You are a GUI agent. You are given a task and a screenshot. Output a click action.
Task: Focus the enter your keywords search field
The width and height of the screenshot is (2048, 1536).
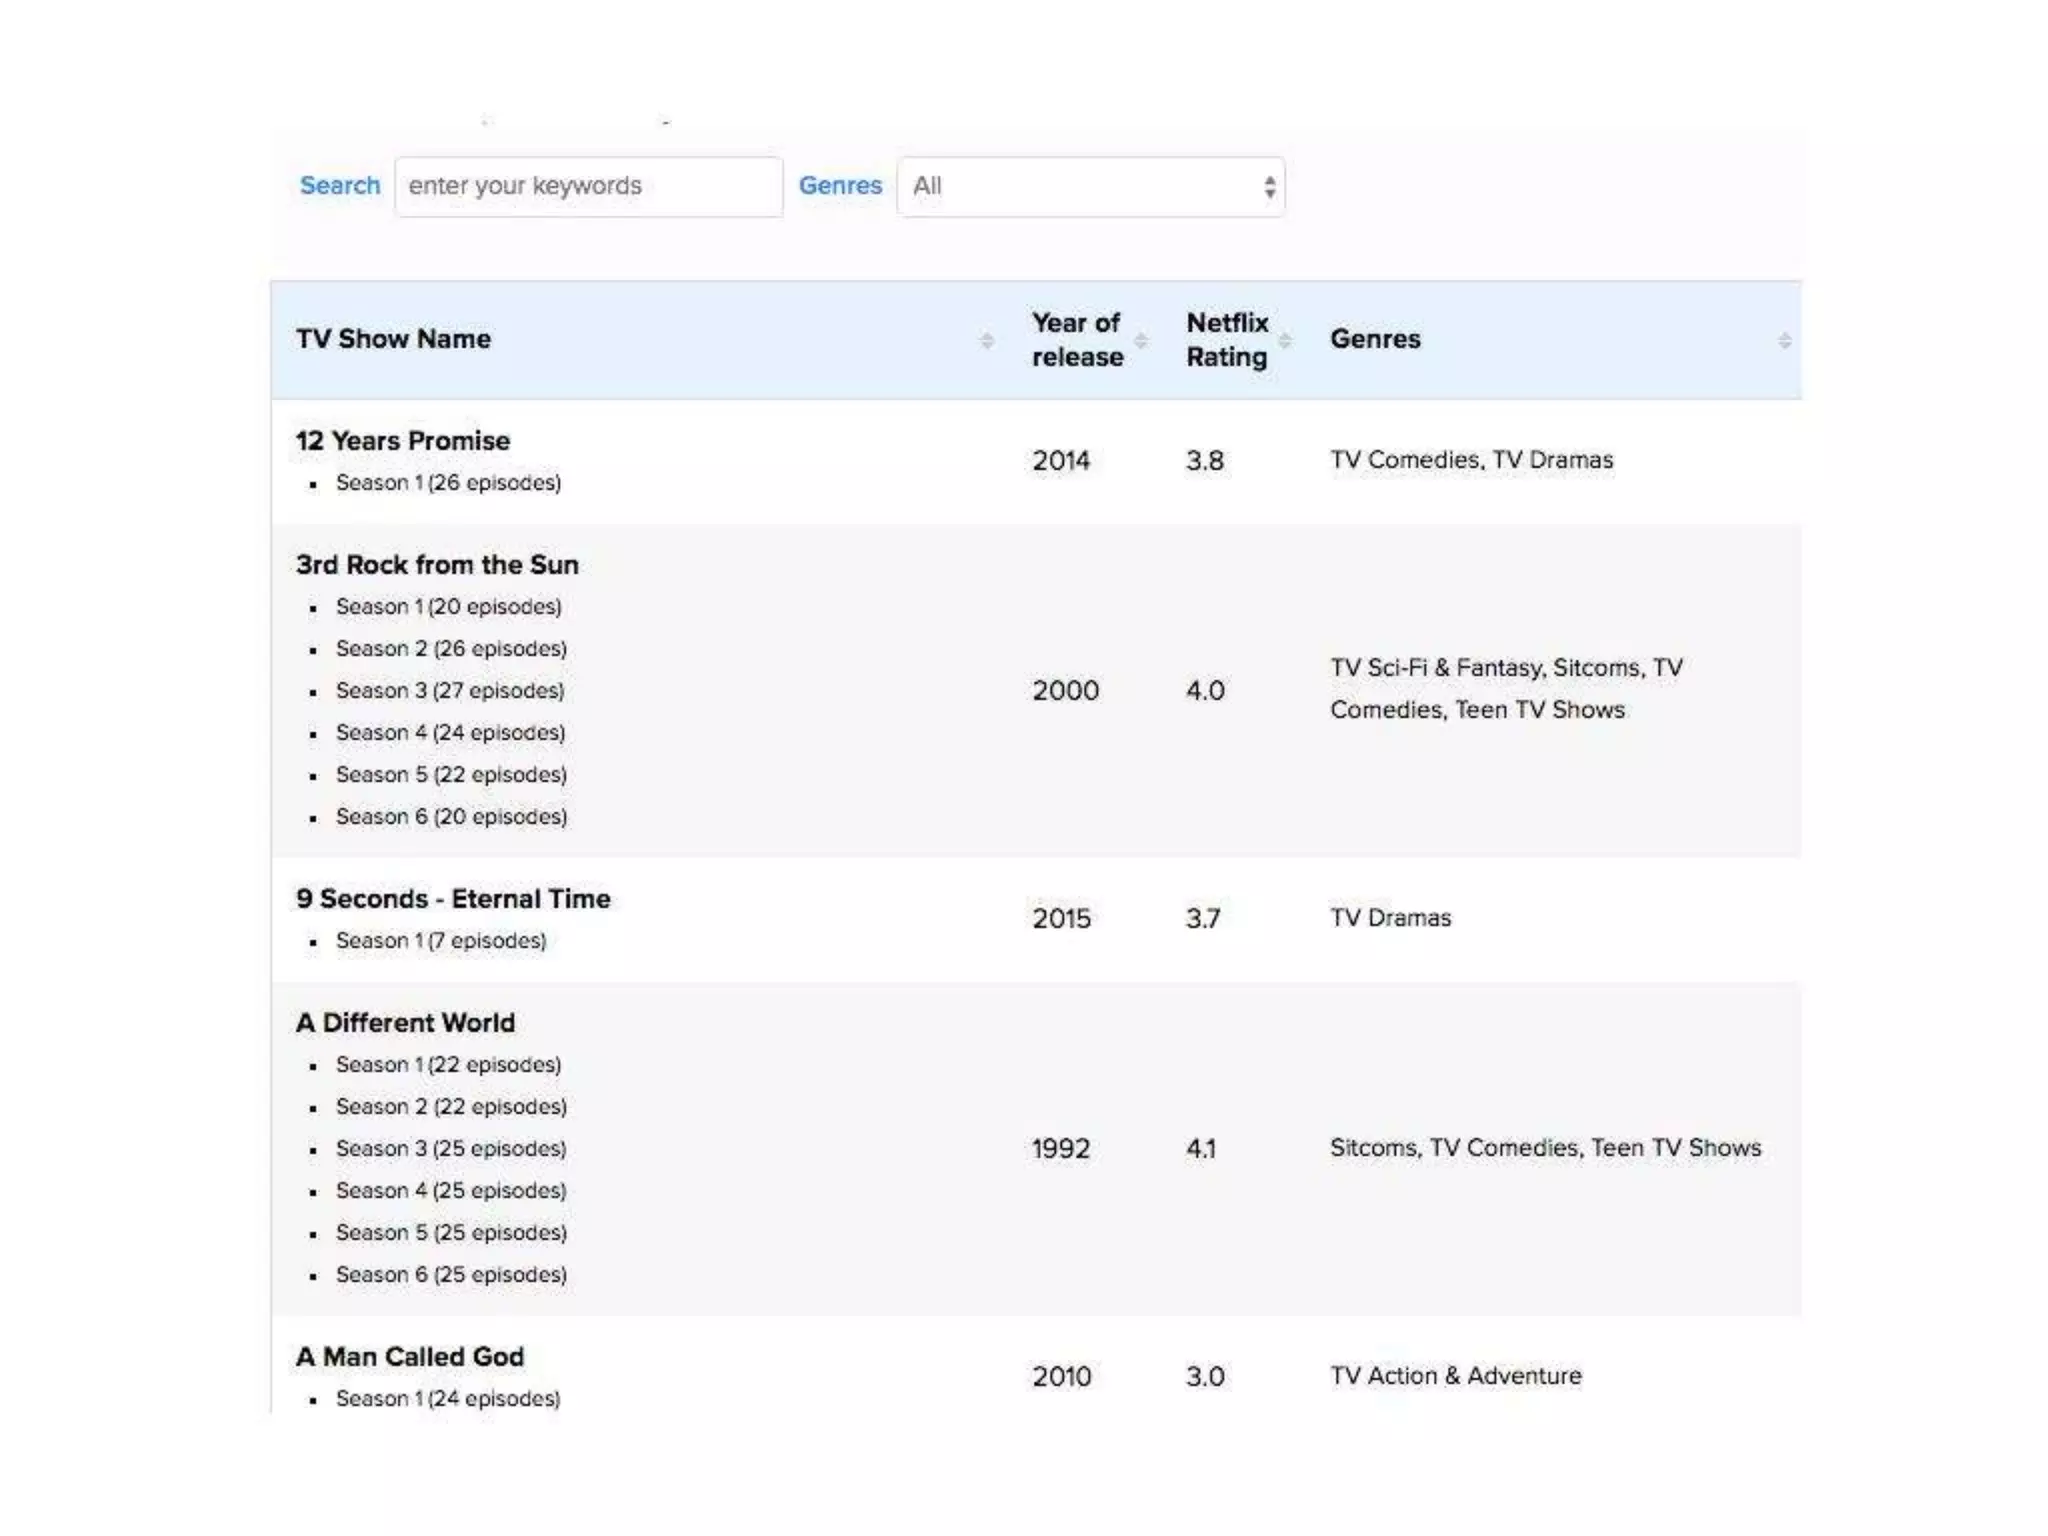coord(588,187)
